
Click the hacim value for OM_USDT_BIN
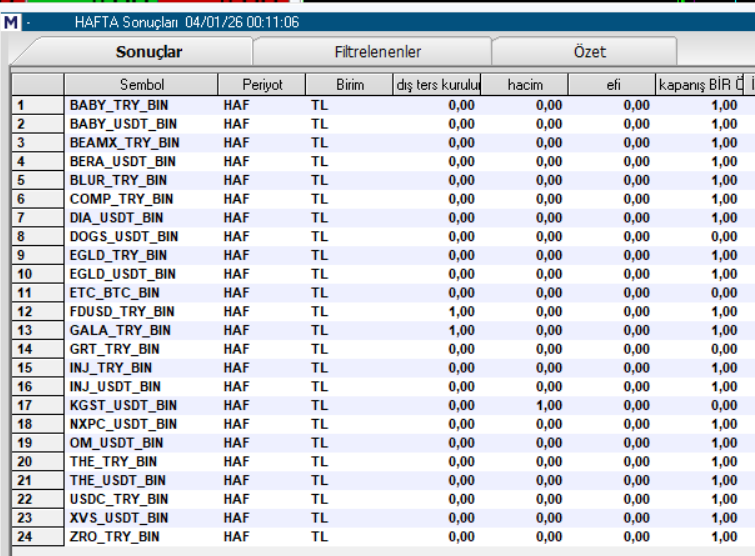[x=549, y=443]
